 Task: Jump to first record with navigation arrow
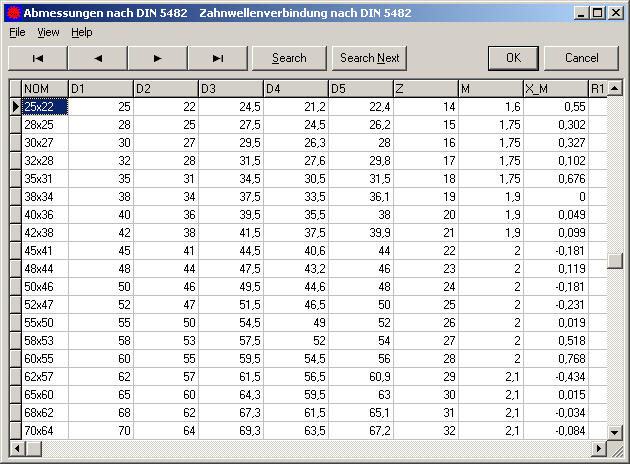click(38, 58)
